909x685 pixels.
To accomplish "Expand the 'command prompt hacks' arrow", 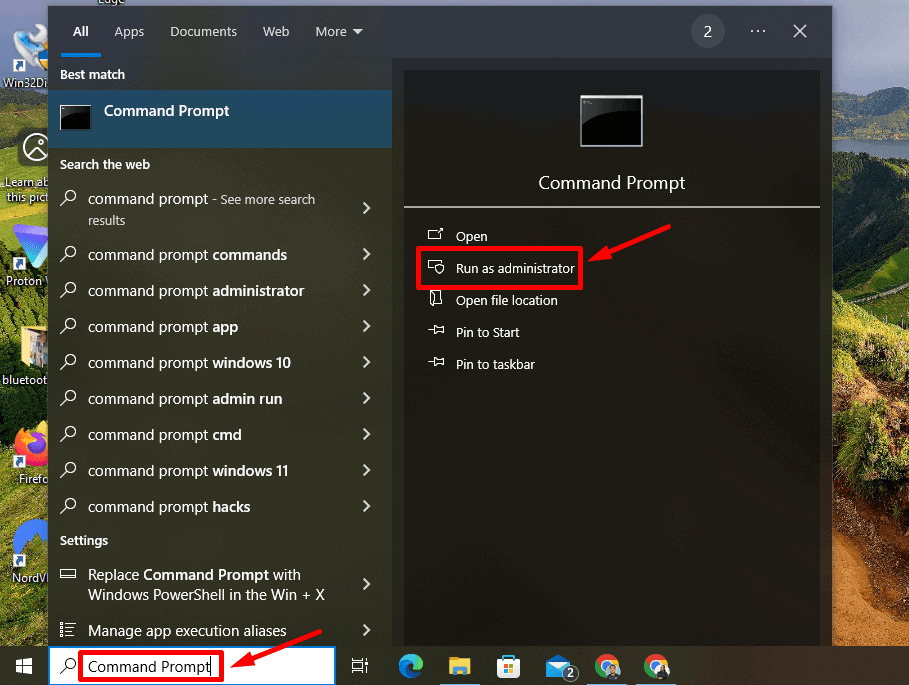I will pos(366,506).
